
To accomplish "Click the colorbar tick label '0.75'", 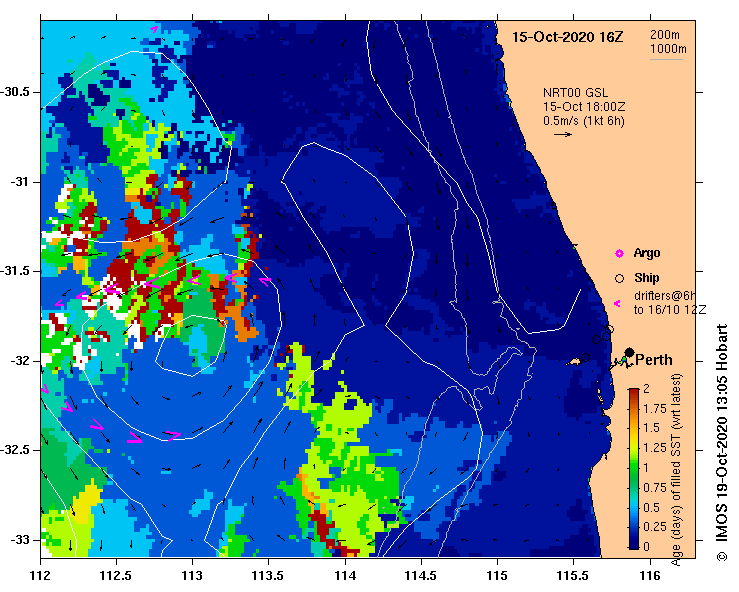I will (655, 487).
